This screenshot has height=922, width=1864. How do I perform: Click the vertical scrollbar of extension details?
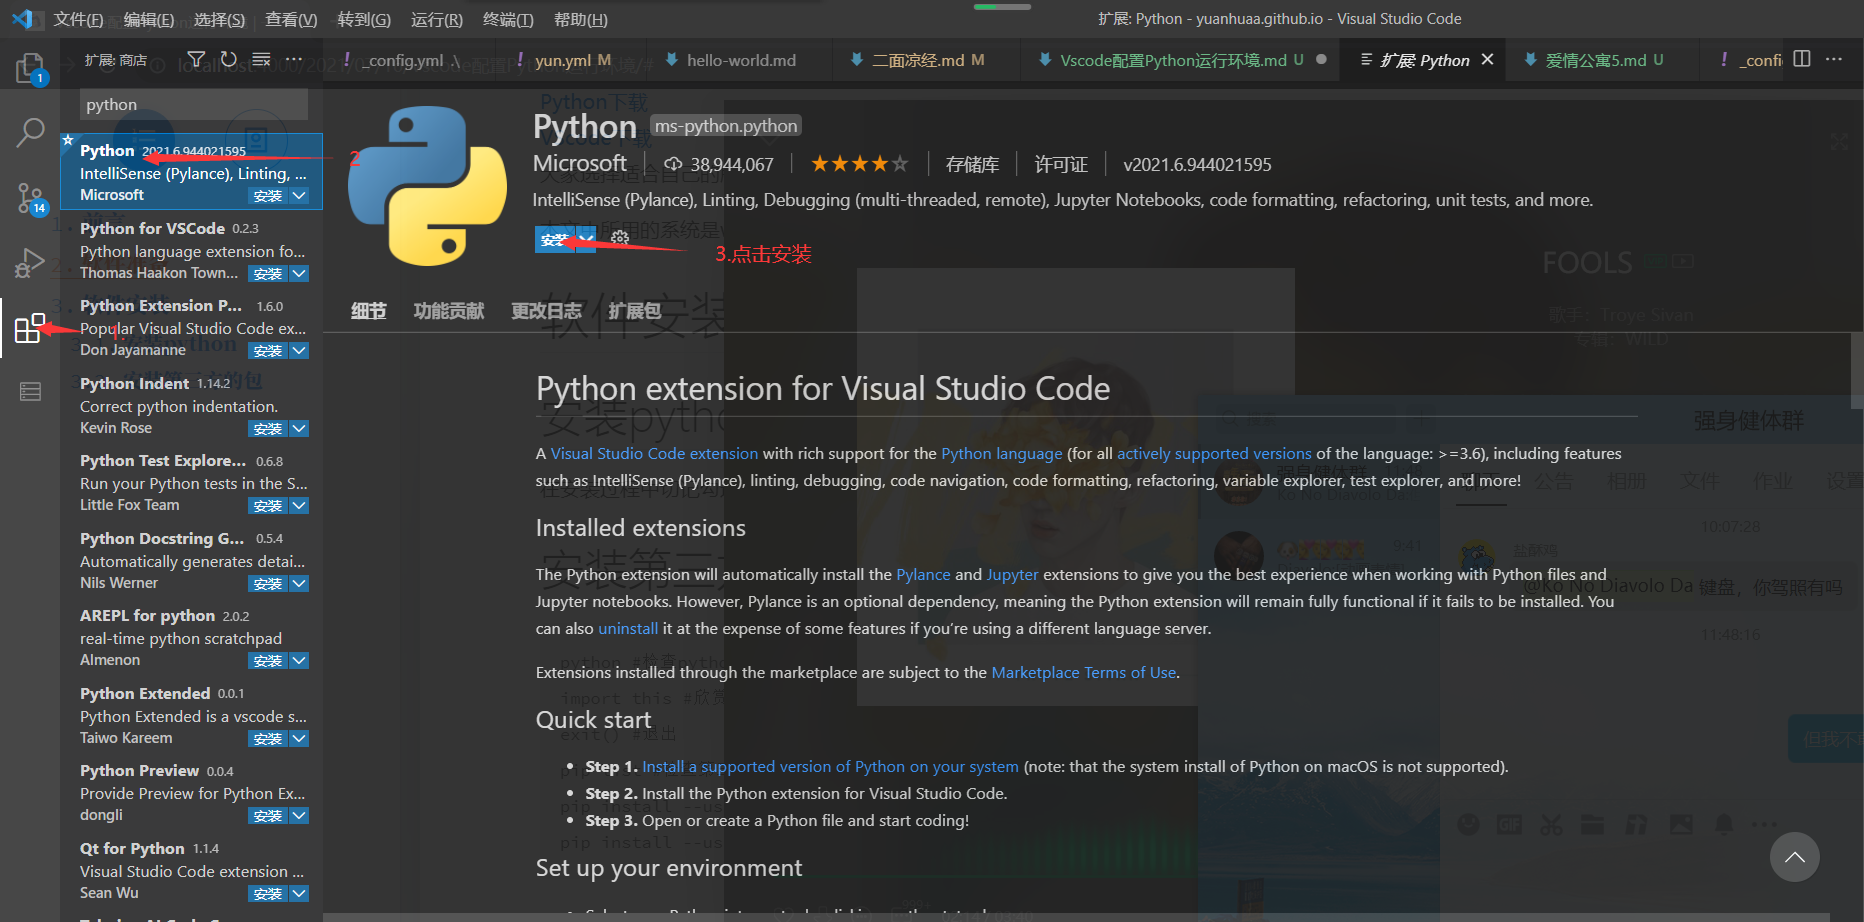pyautogui.click(x=1857, y=371)
